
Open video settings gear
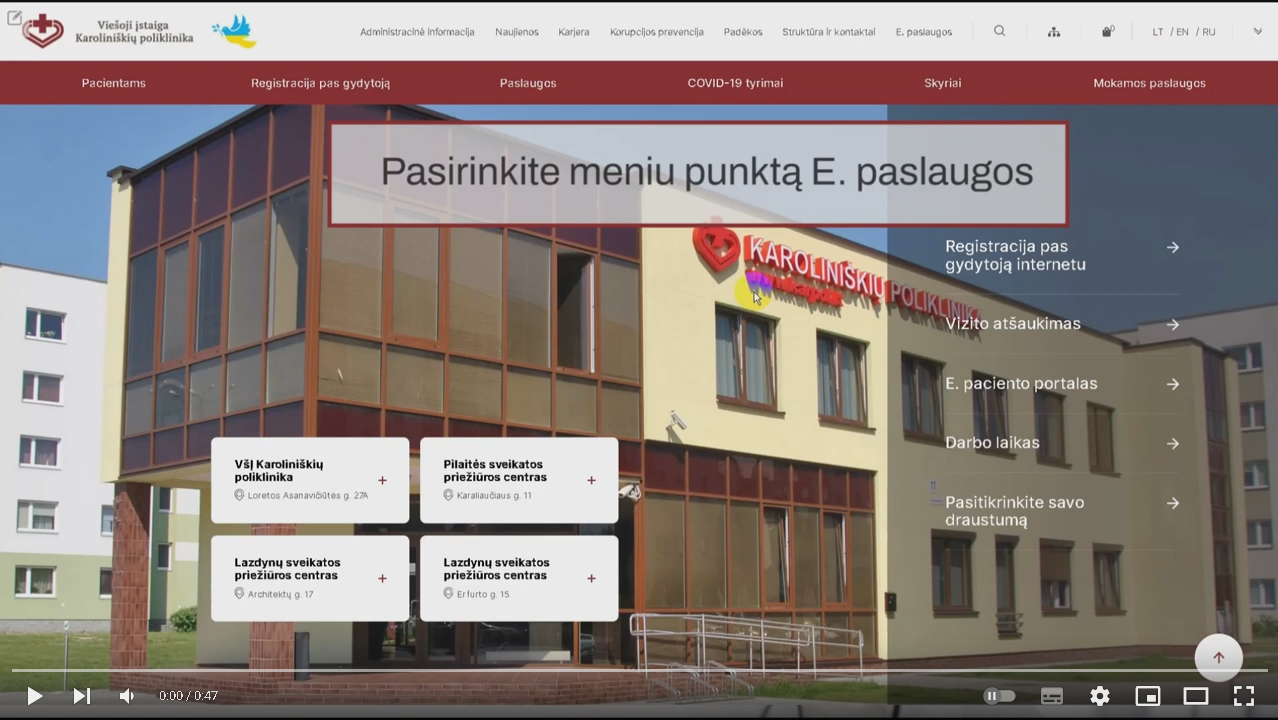click(x=1100, y=696)
